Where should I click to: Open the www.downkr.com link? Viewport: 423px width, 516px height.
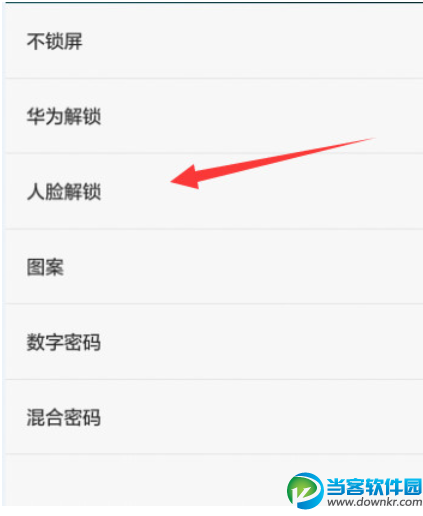(x=375, y=502)
